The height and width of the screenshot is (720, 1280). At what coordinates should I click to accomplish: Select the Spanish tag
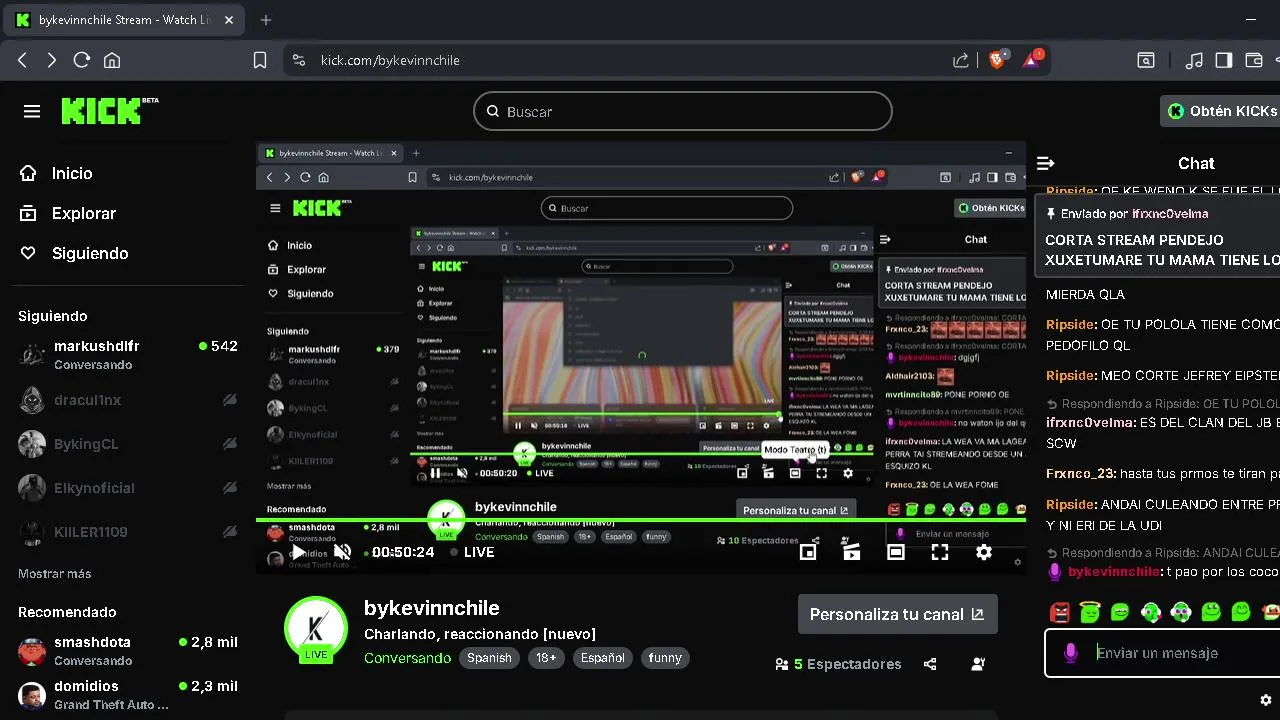[x=489, y=658]
